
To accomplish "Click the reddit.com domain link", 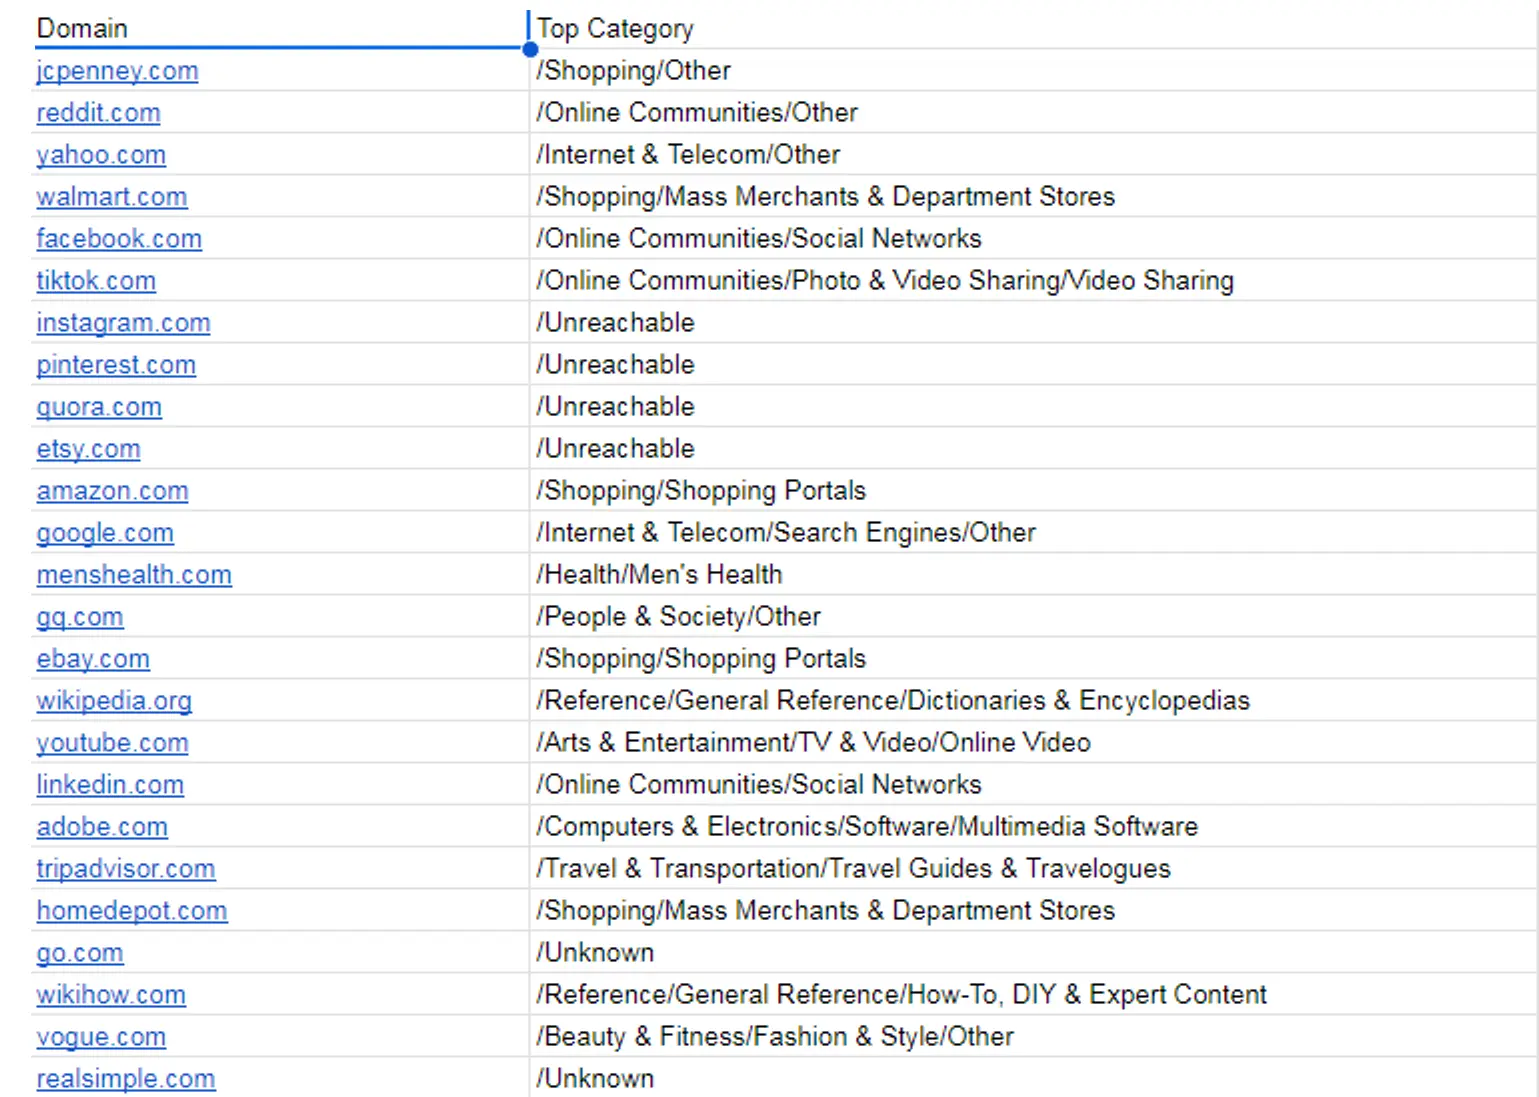I will [x=98, y=113].
